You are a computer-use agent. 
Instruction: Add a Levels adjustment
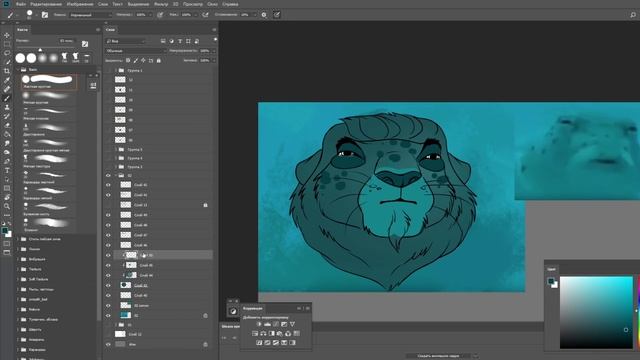point(267,324)
